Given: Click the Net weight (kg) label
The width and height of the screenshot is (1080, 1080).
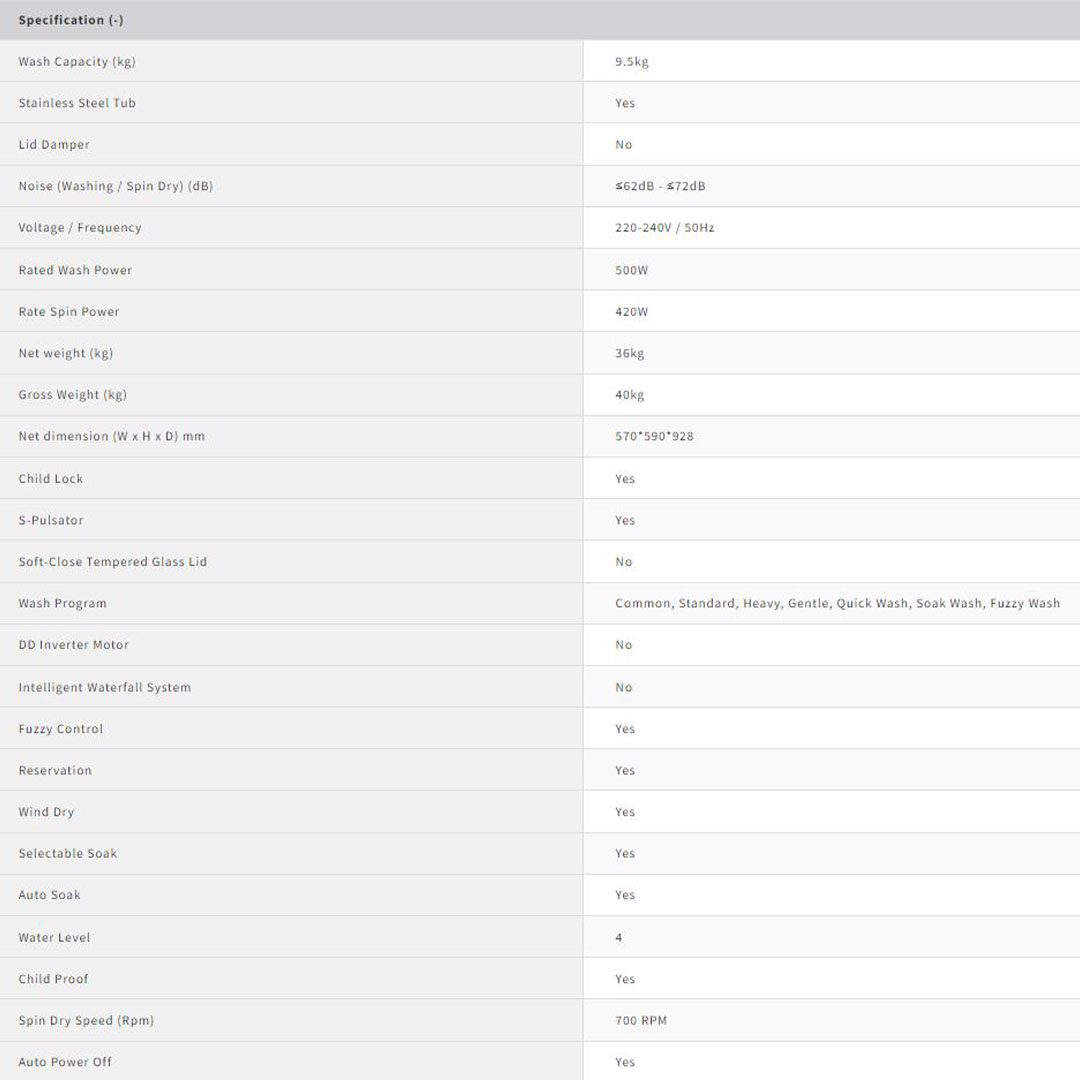Looking at the screenshot, I should [x=66, y=353].
